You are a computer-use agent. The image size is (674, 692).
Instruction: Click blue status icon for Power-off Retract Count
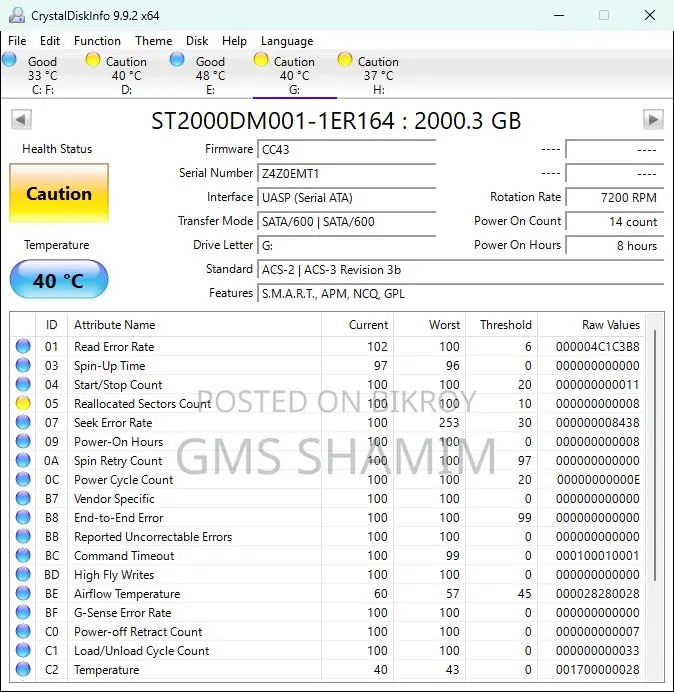coord(23,631)
